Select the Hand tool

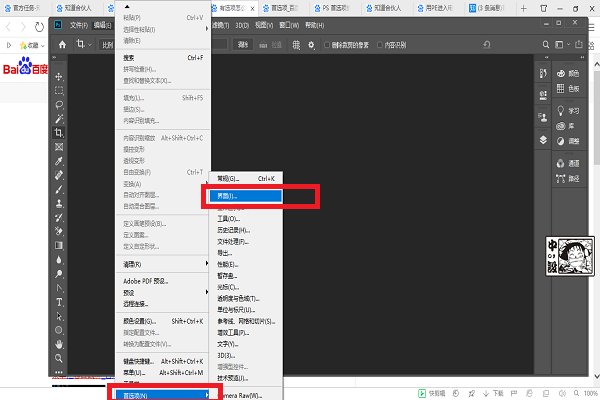(x=59, y=344)
